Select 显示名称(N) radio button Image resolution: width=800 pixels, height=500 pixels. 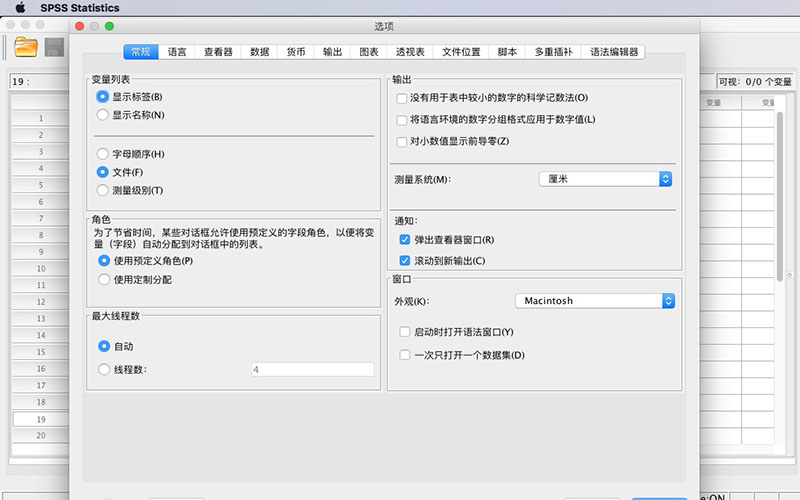[x=103, y=115]
